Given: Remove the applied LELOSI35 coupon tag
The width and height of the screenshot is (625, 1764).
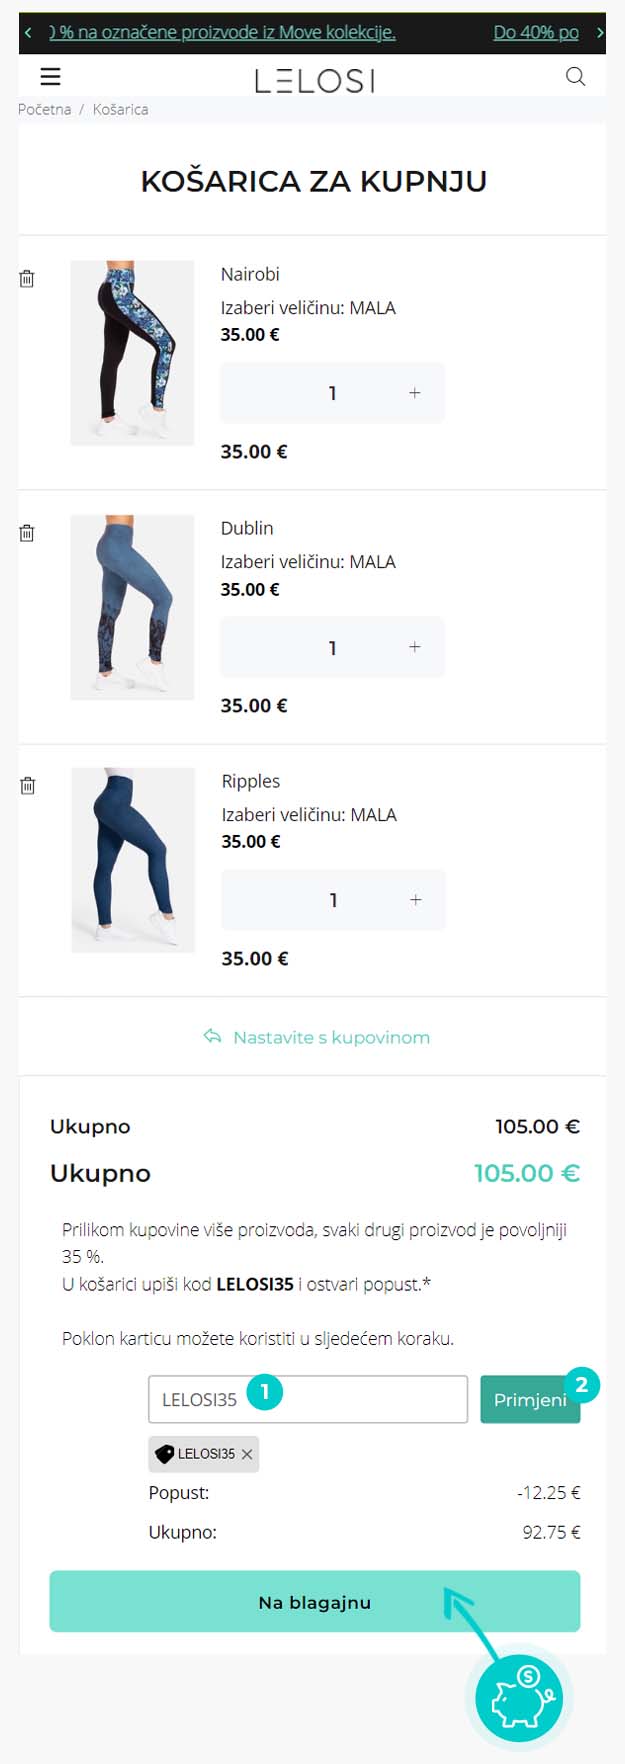Looking at the screenshot, I should 247,1454.
